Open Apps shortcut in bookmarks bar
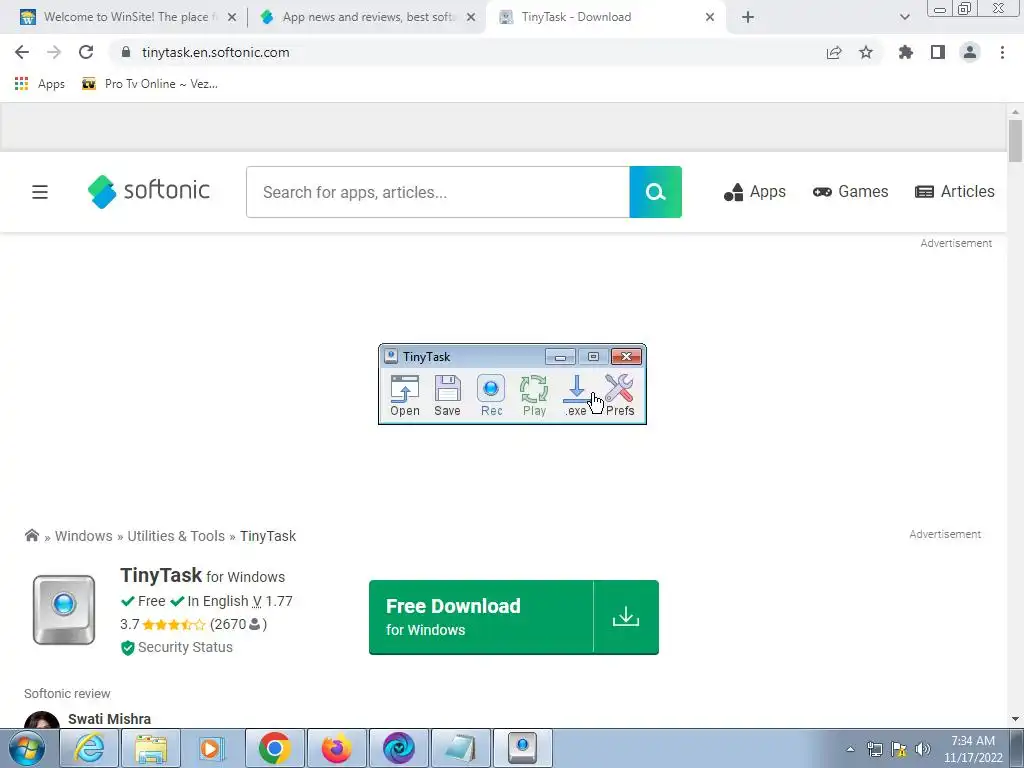Viewport: 1024px width, 768px height. point(39,84)
